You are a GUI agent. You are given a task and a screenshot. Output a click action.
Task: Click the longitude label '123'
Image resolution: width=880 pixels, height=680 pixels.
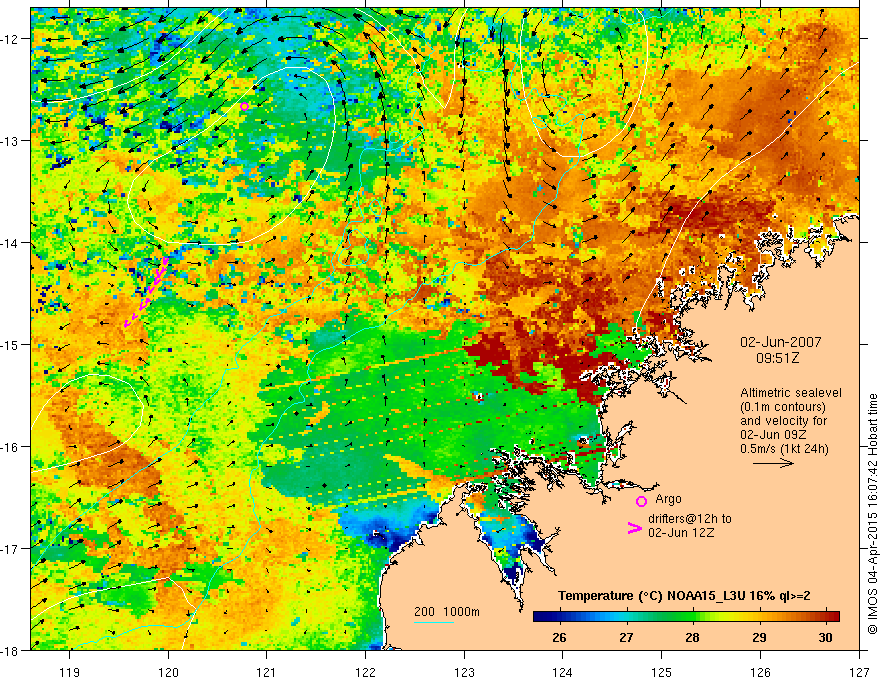(464, 673)
